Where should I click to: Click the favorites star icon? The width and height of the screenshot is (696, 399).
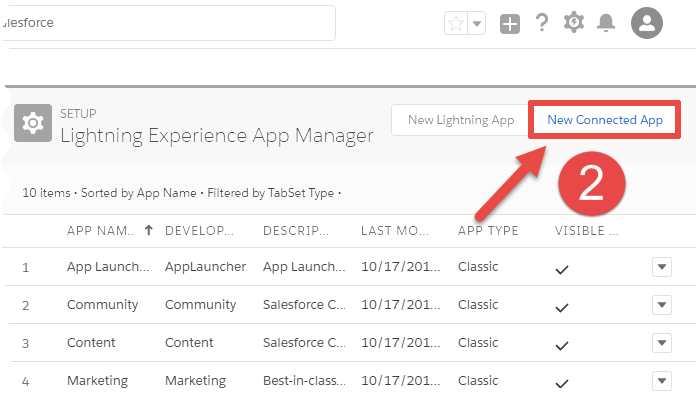(456, 24)
